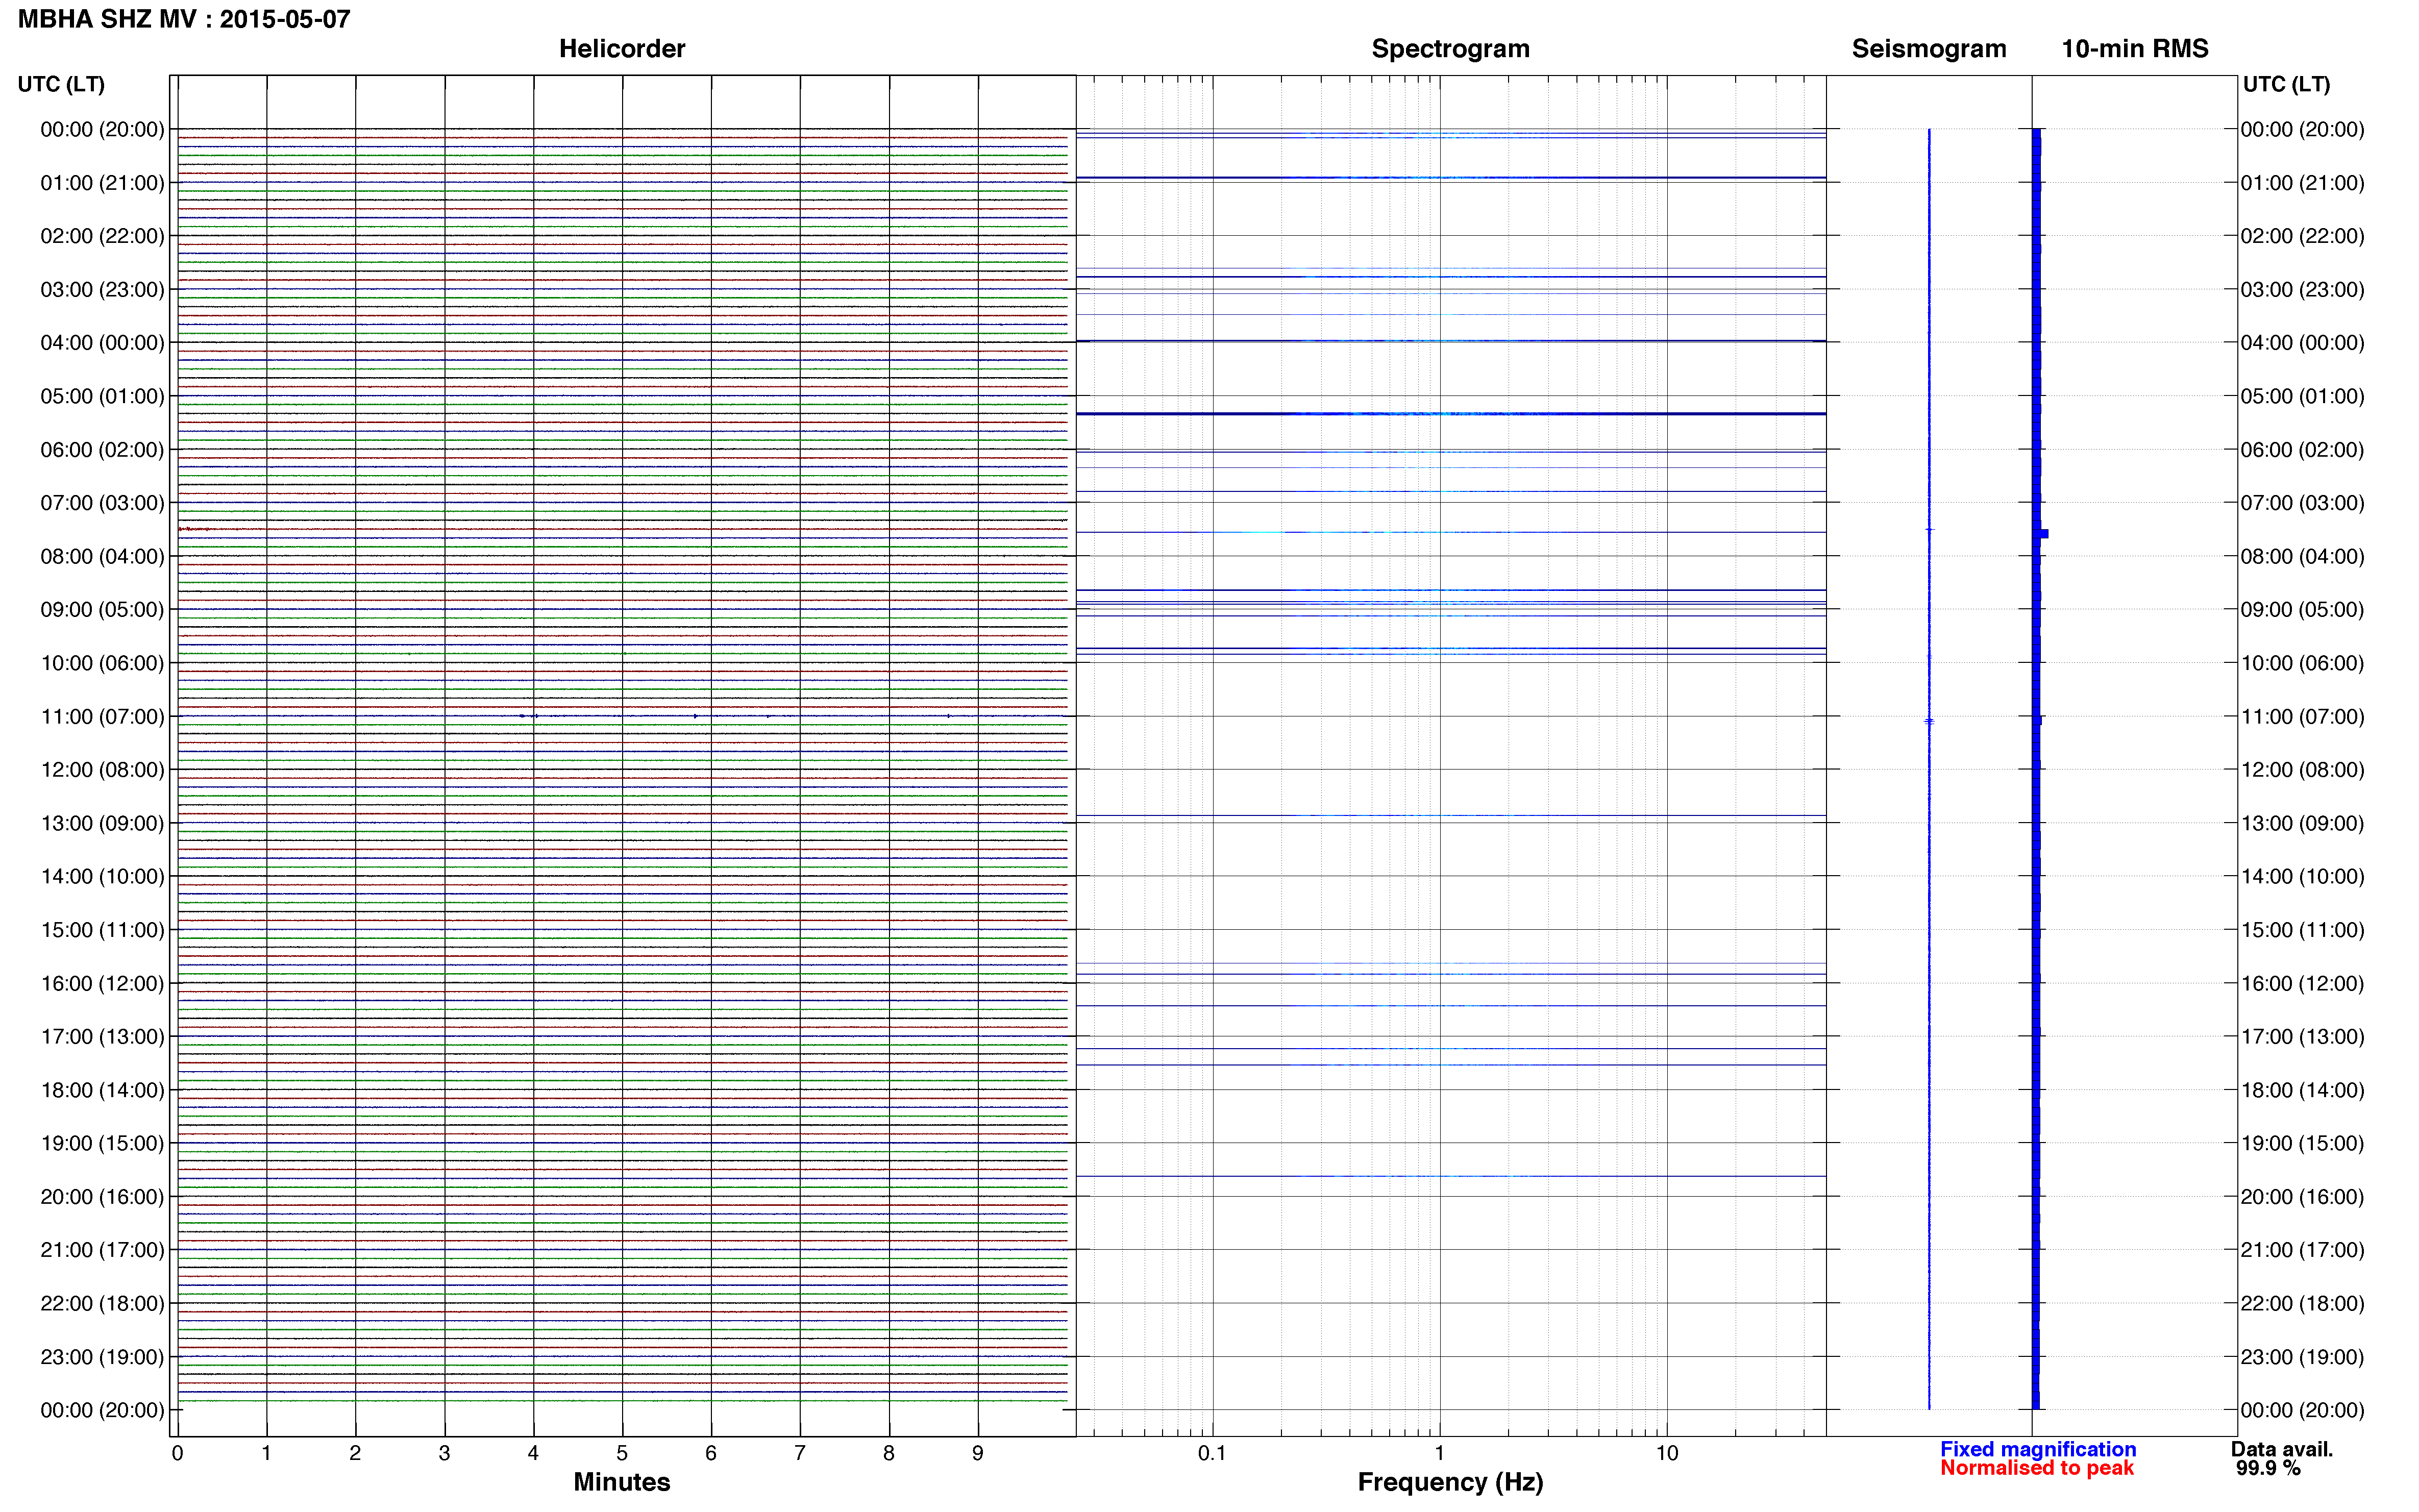Click the Spectrogram panel heading
This screenshot has height=1512, width=2419.
coord(1450,49)
